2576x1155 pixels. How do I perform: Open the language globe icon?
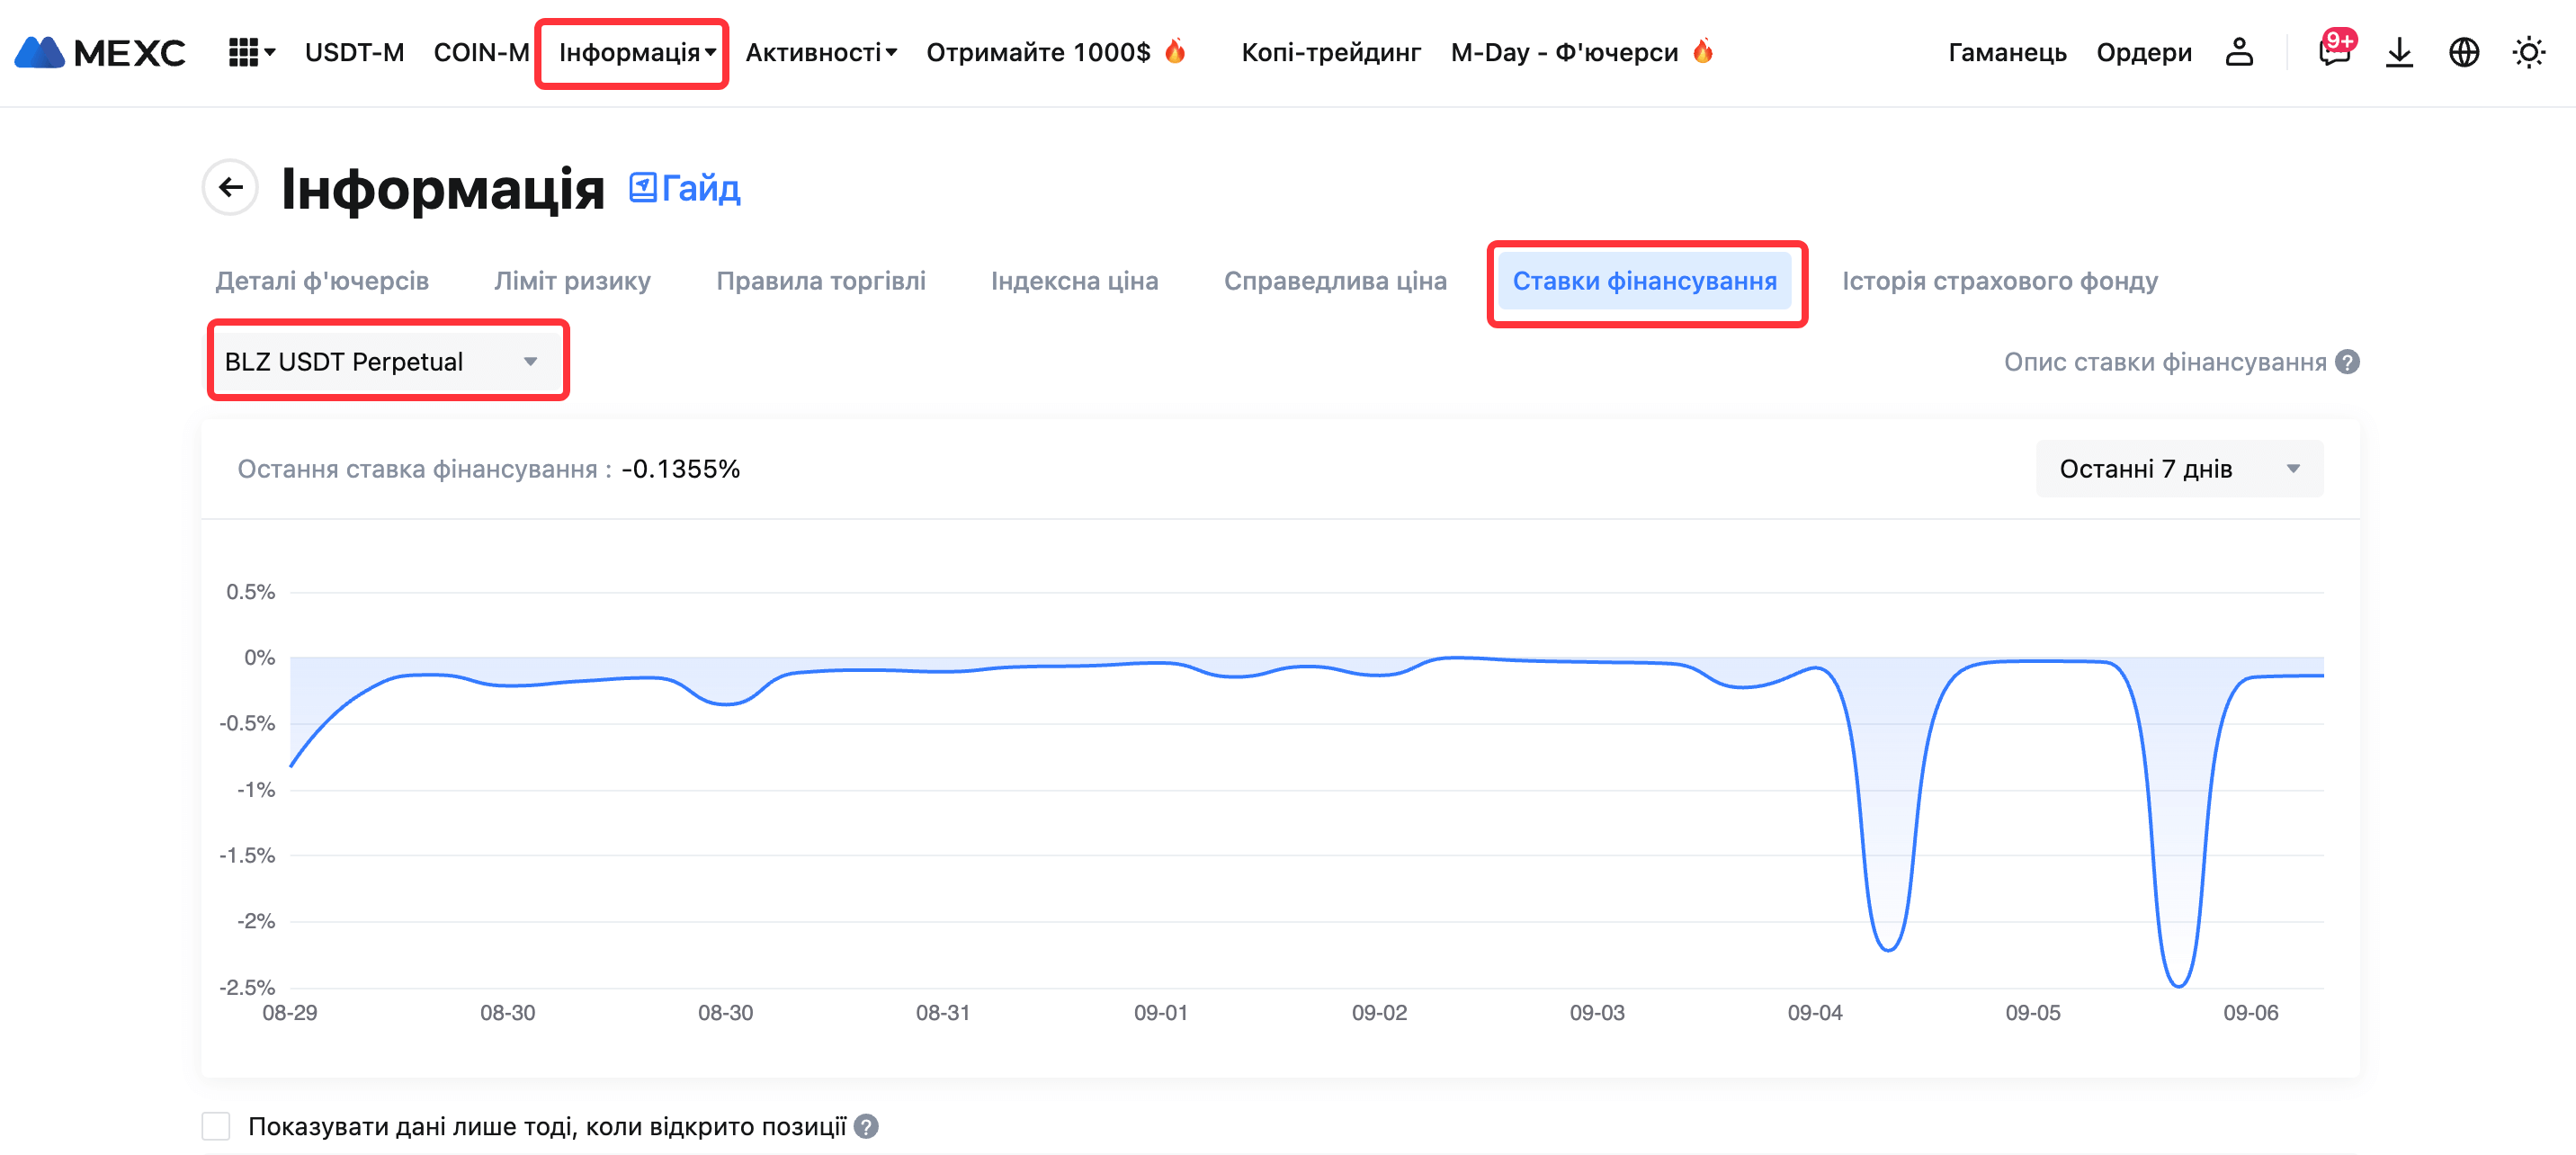click(2463, 52)
